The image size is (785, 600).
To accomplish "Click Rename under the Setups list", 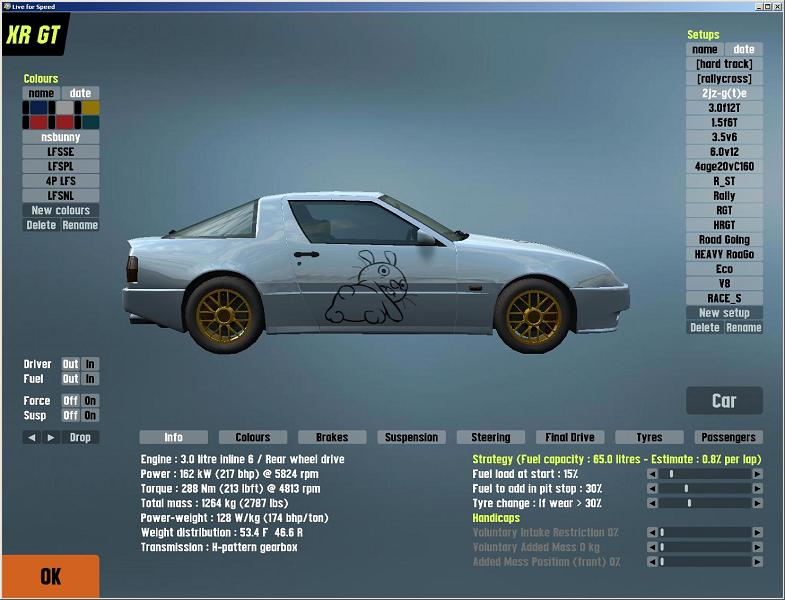I will (744, 328).
